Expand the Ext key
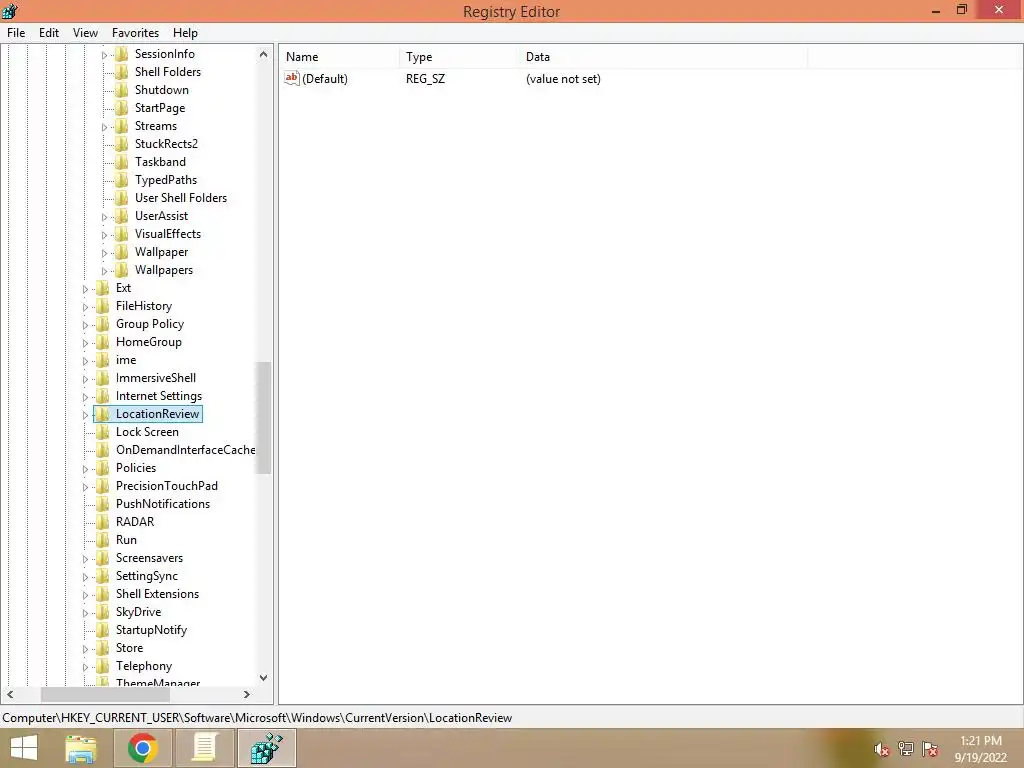 click(x=86, y=289)
